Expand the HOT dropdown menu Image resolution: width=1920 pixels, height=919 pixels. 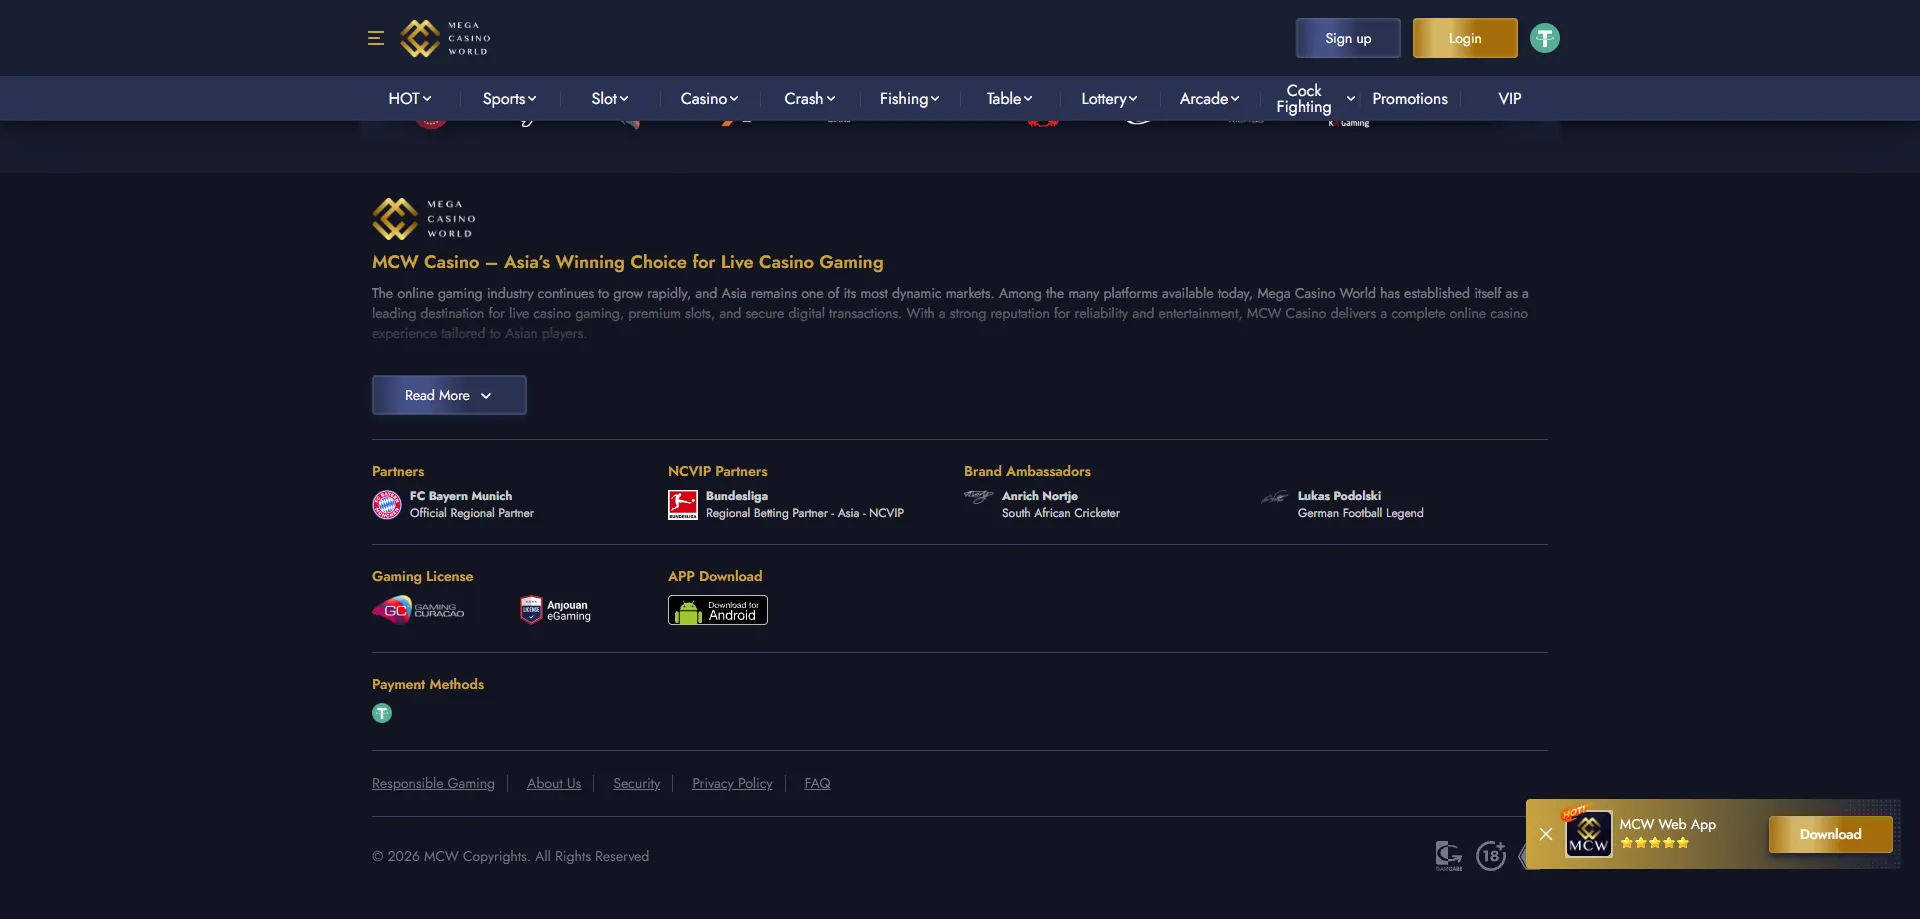tap(410, 98)
